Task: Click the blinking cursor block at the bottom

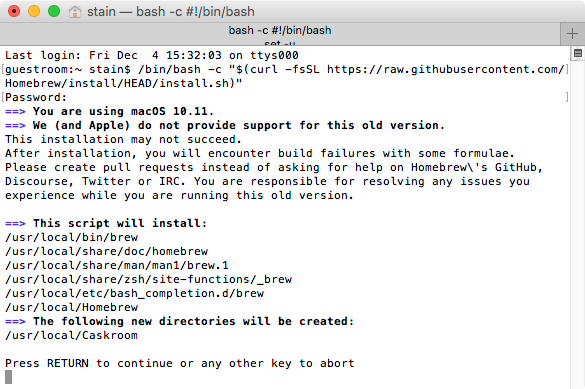Action: pos(9,377)
